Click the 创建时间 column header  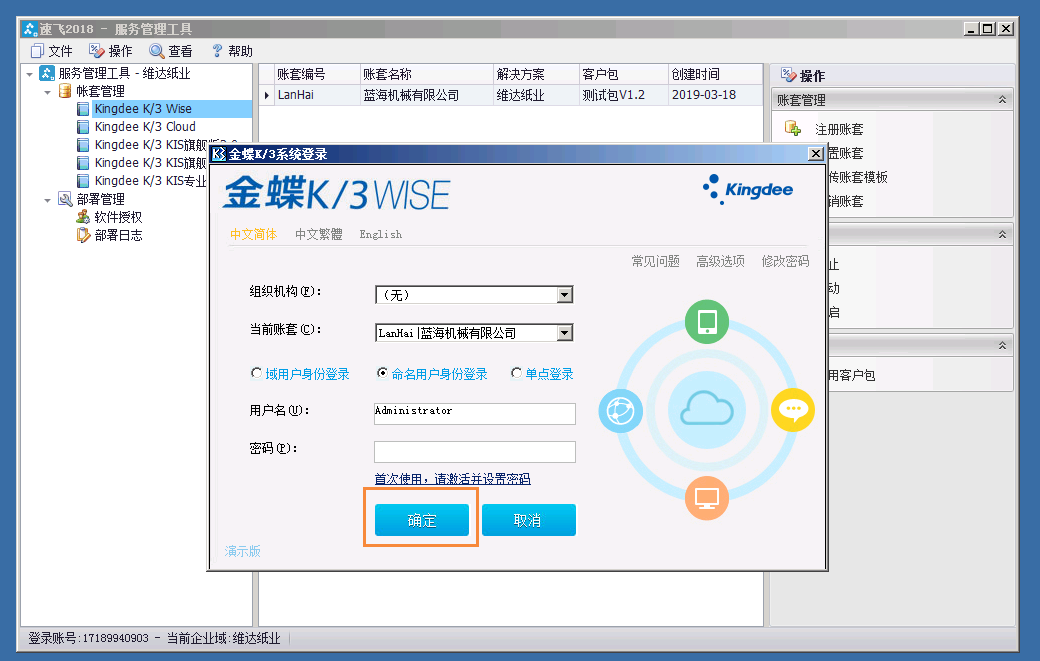coord(715,74)
